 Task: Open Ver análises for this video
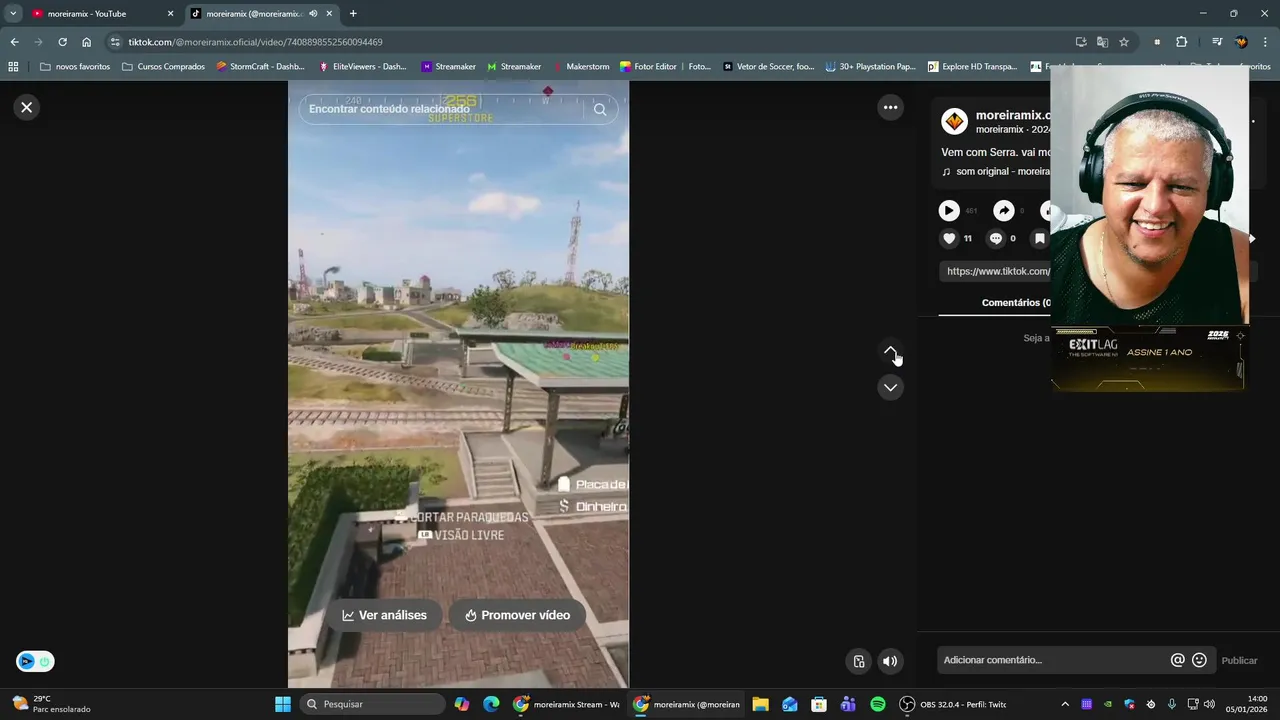pyautogui.click(x=384, y=615)
